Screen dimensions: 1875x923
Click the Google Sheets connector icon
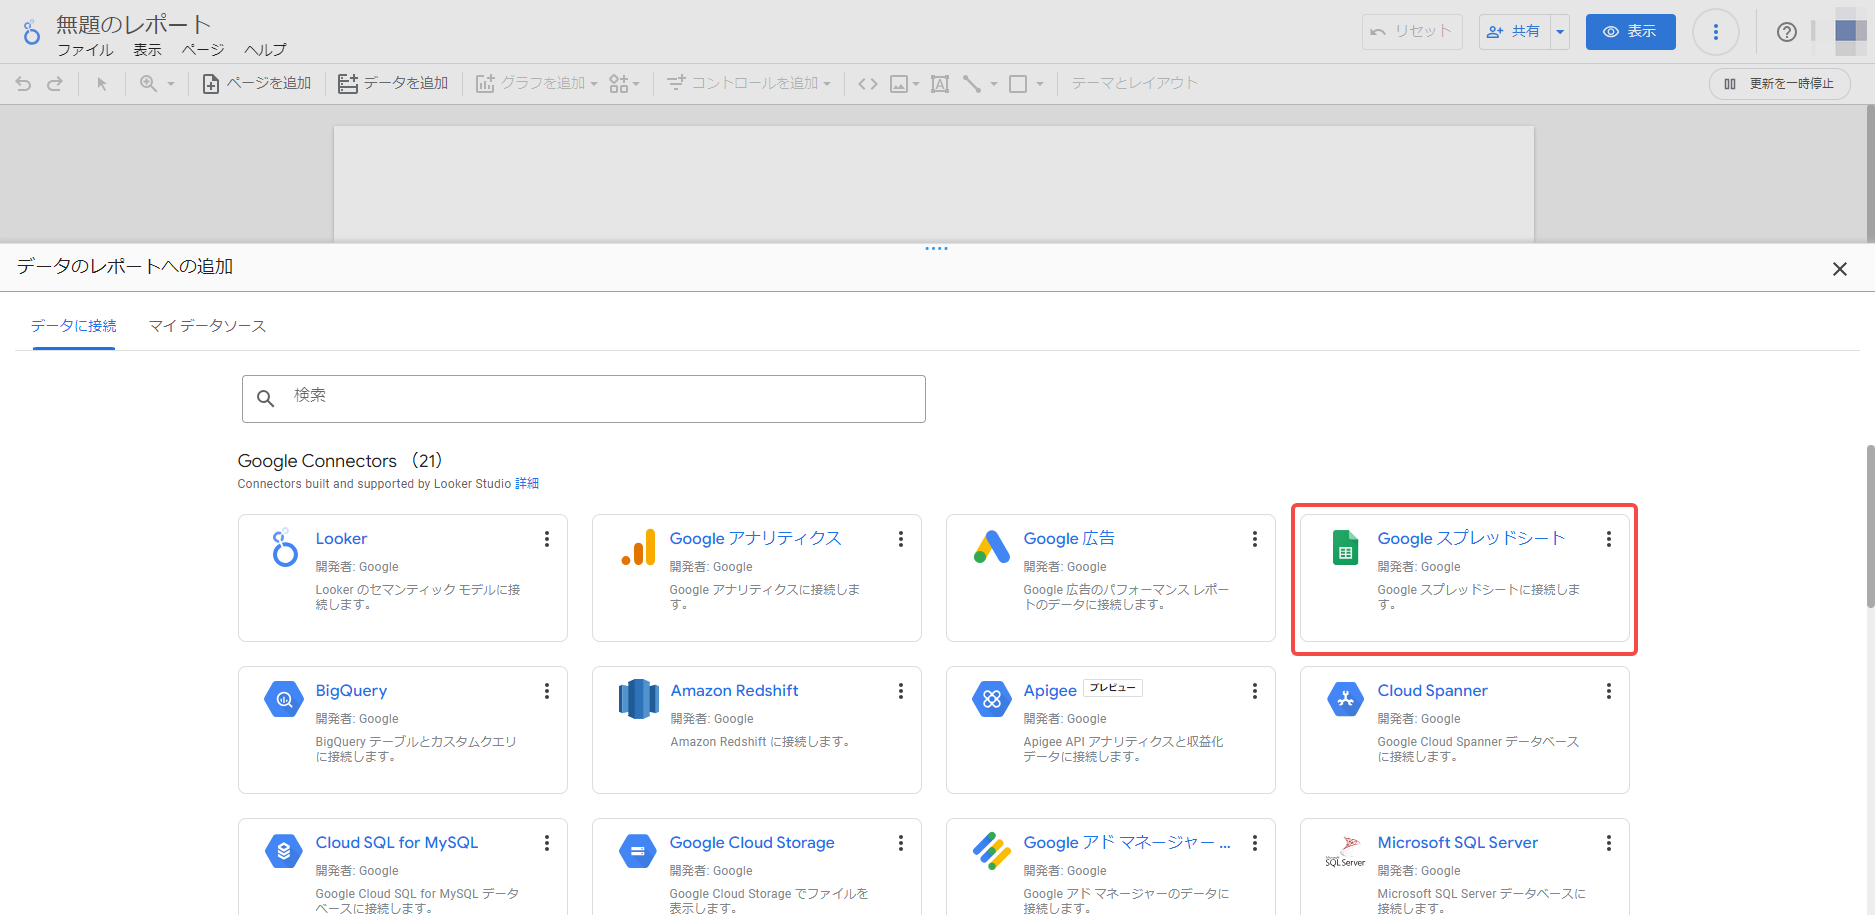pyautogui.click(x=1346, y=547)
